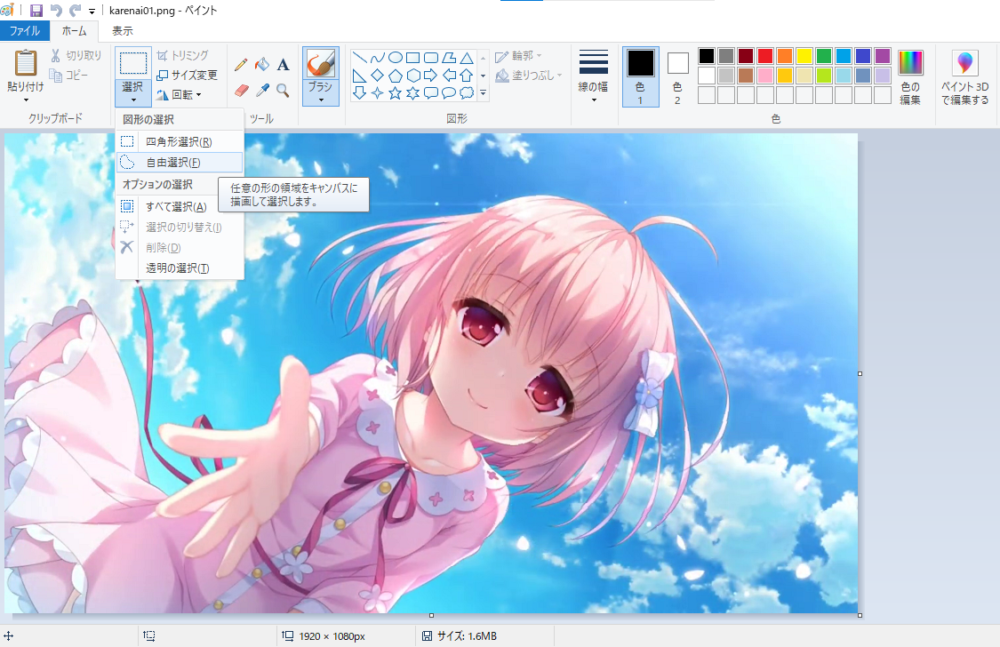1000x647 pixels.
Task: Click Redo in quick access toolbar
Action: [75, 10]
